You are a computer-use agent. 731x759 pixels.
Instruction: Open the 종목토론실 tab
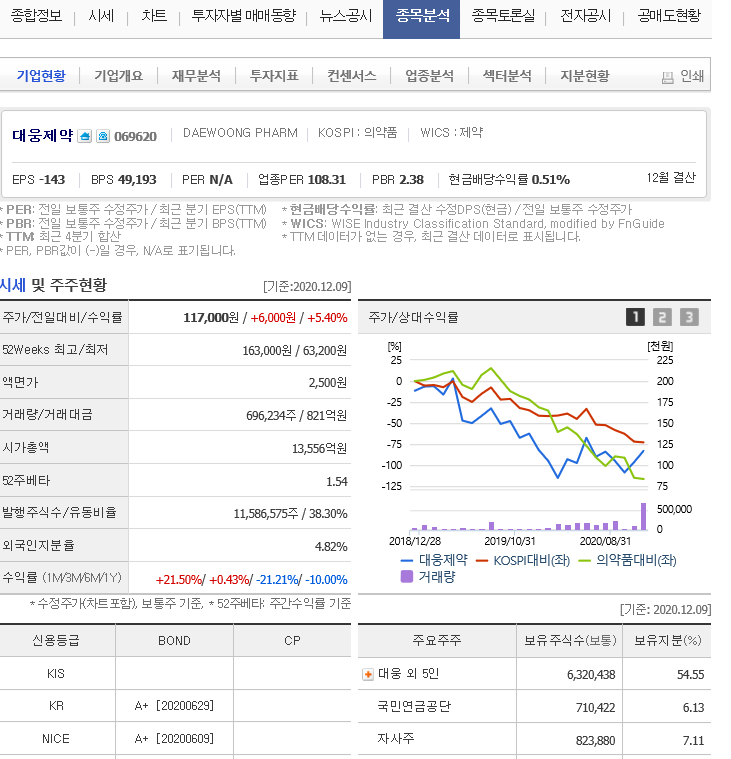(x=503, y=16)
